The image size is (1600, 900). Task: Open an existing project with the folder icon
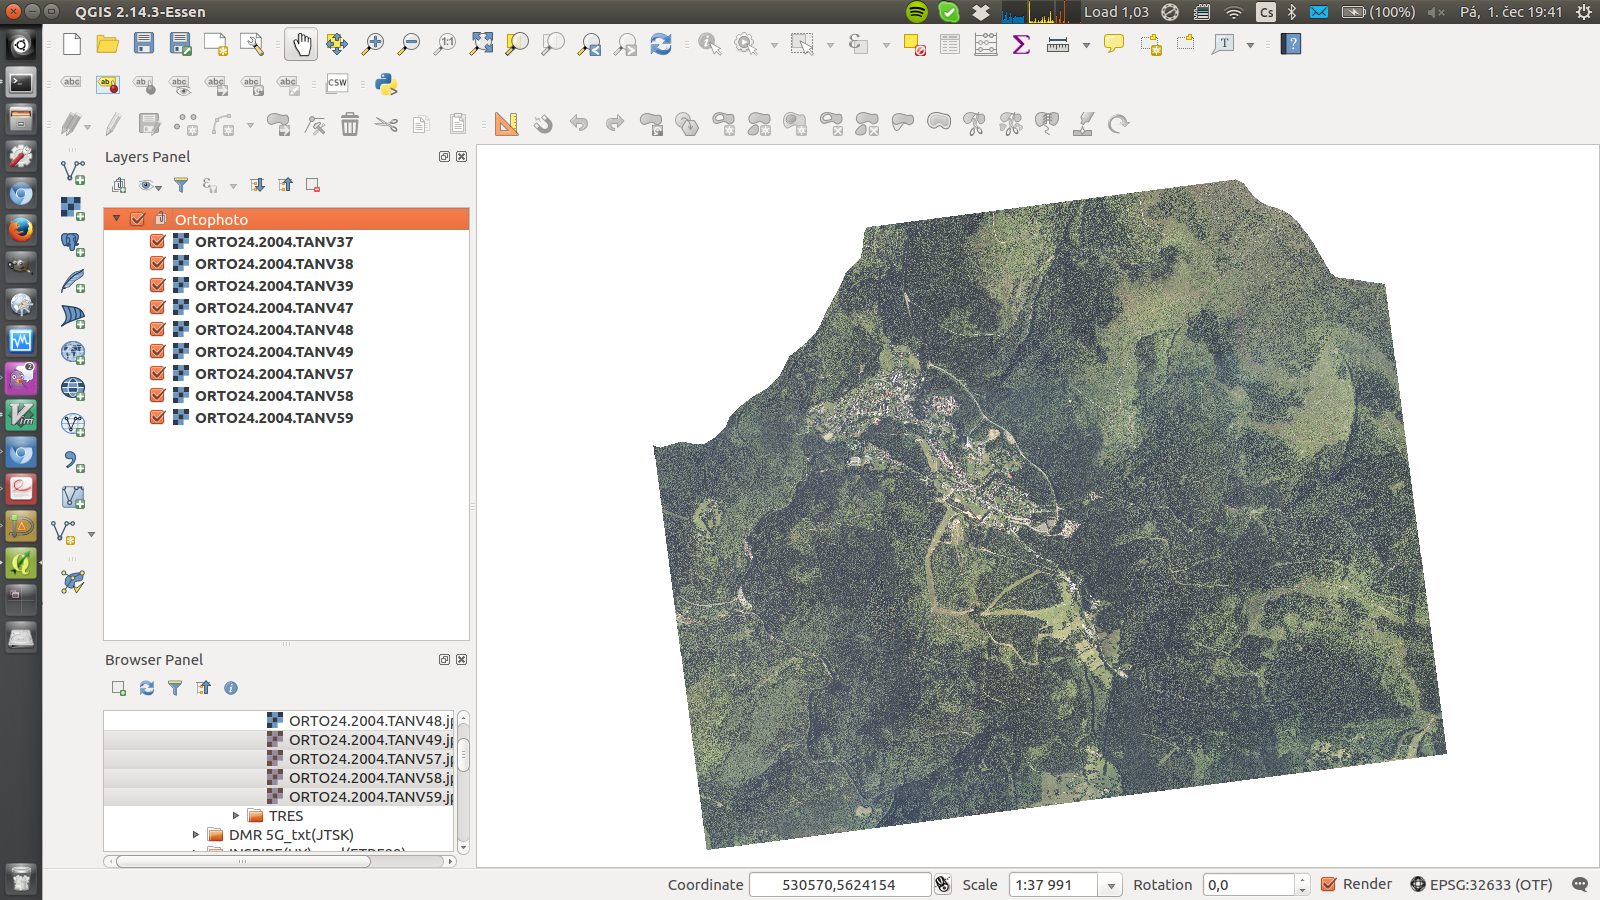[x=108, y=44]
